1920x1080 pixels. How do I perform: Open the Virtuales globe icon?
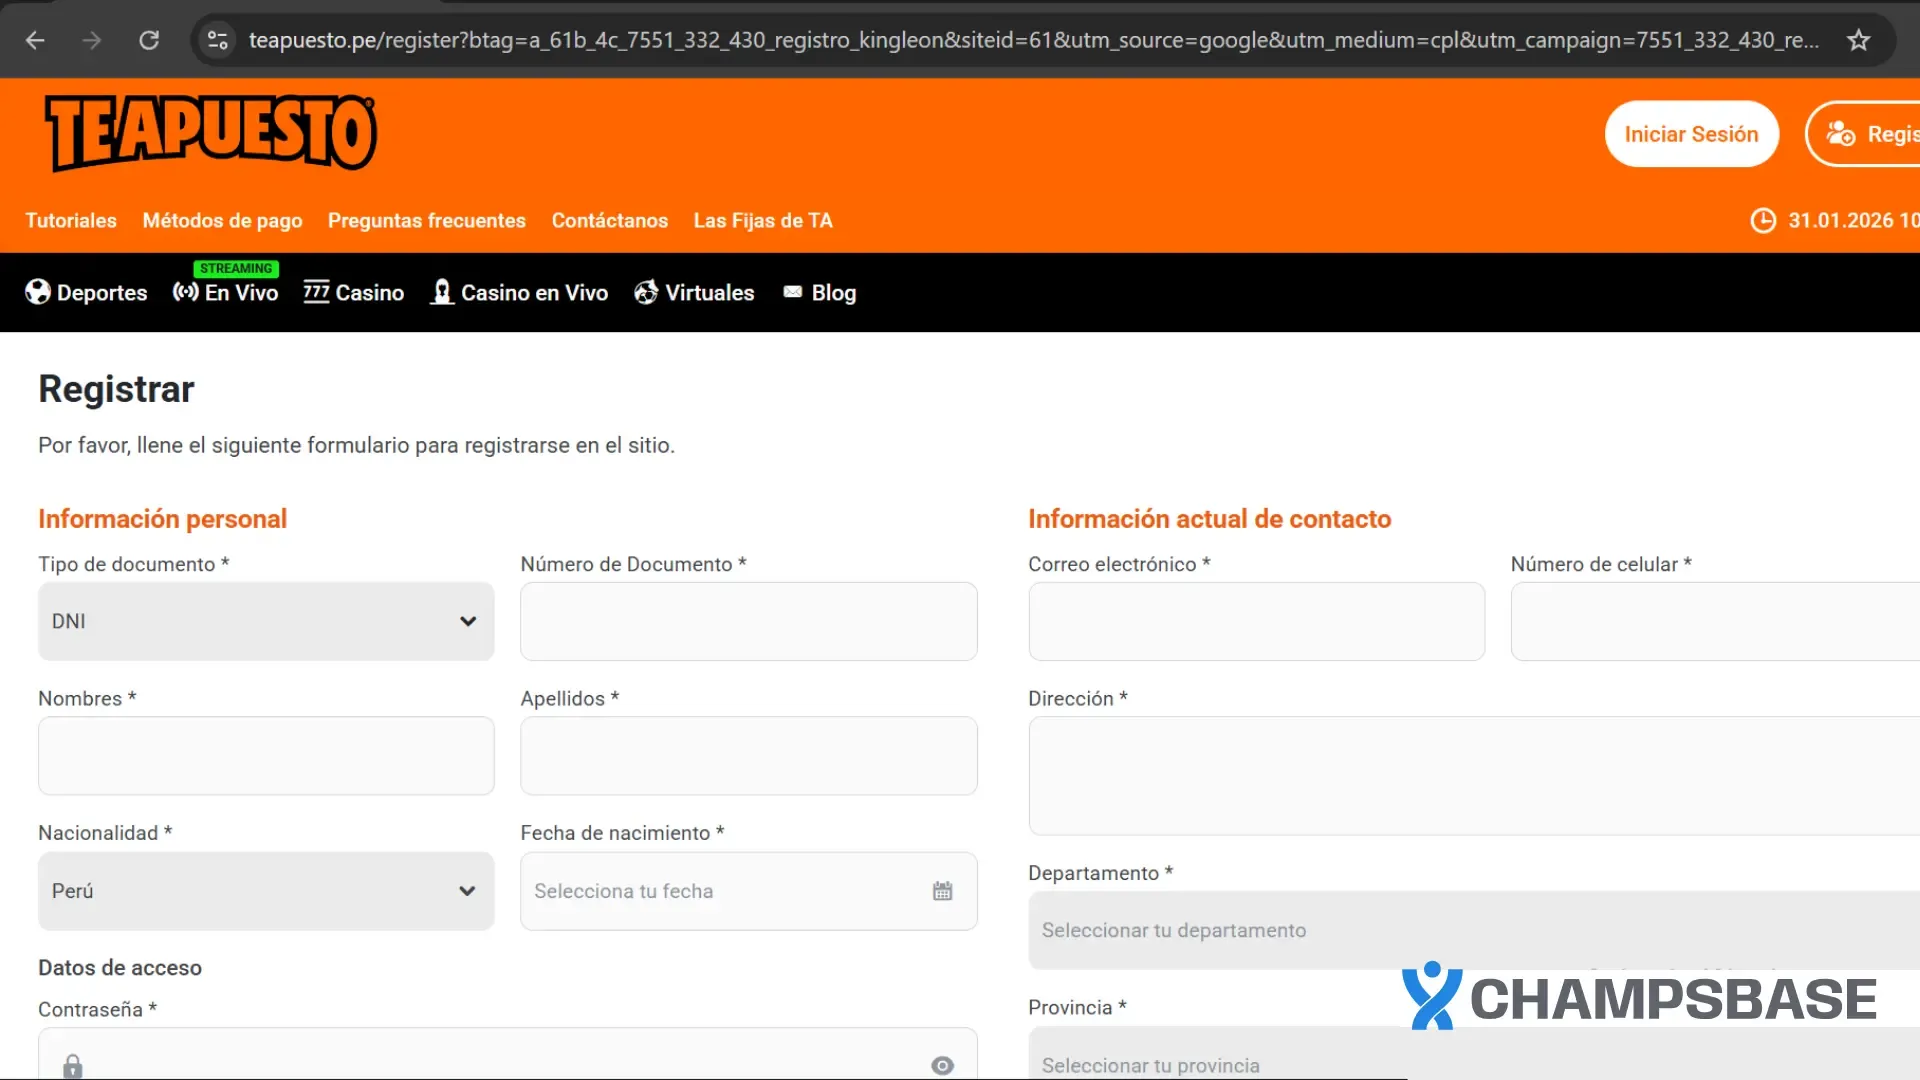pos(646,292)
